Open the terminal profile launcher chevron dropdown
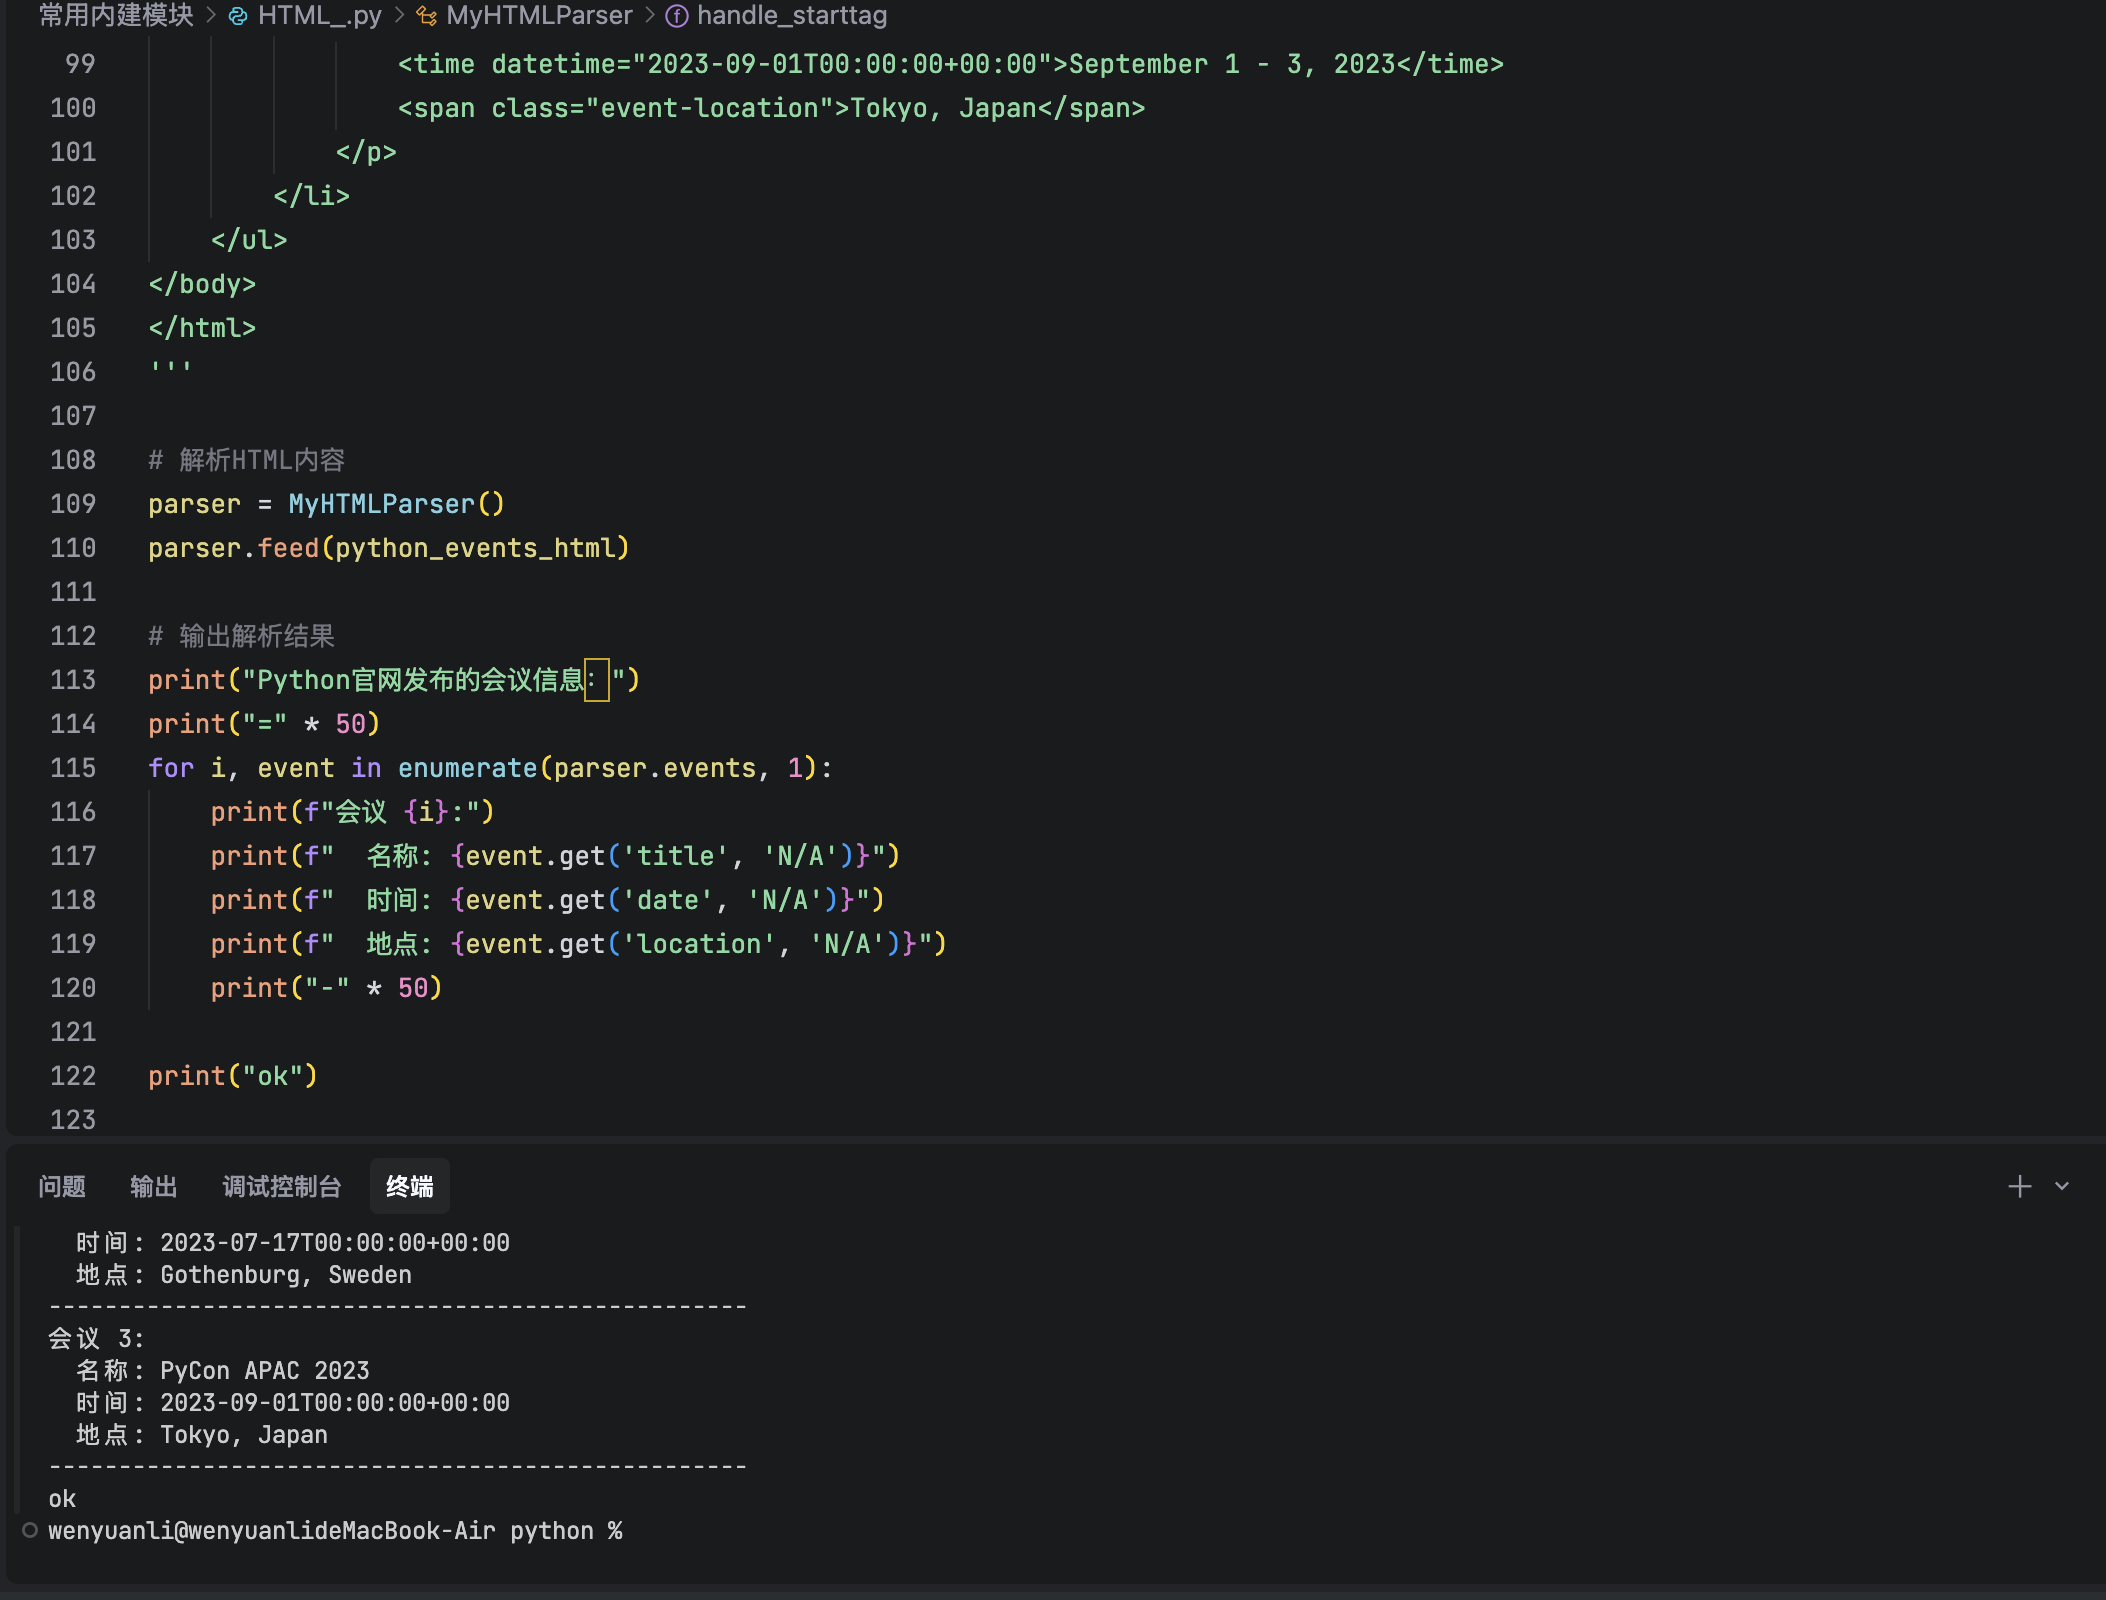Screen dimensions: 2106x1600 tap(2060, 1186)
